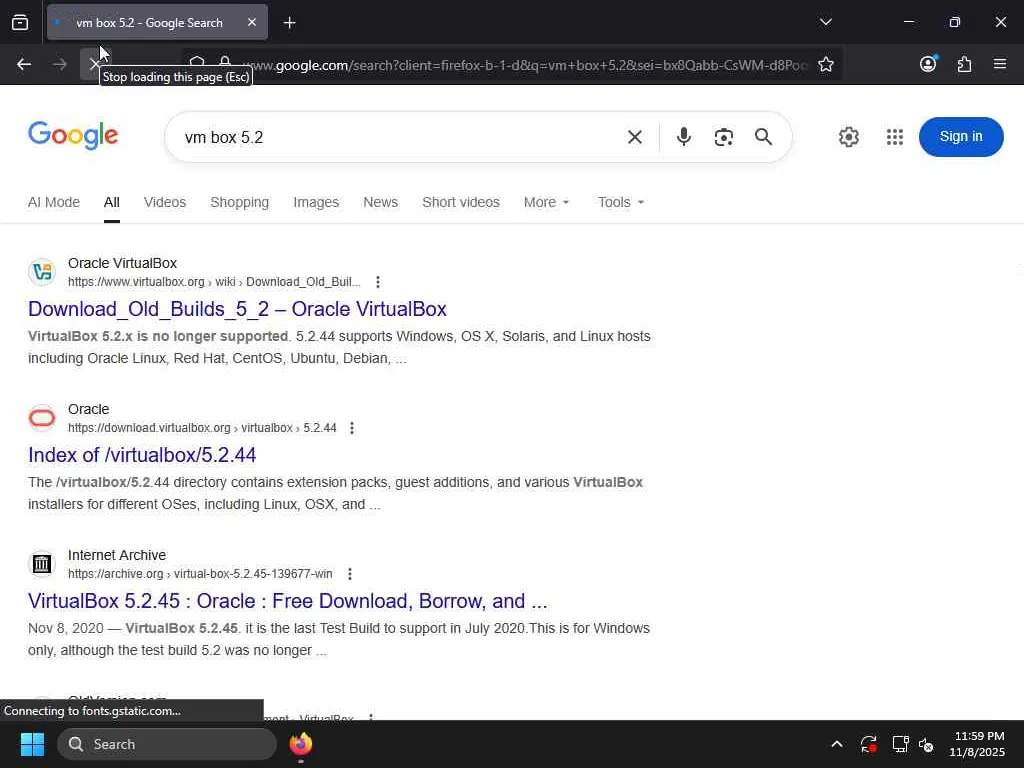Click the browser address bar URL

click(526, 65)
